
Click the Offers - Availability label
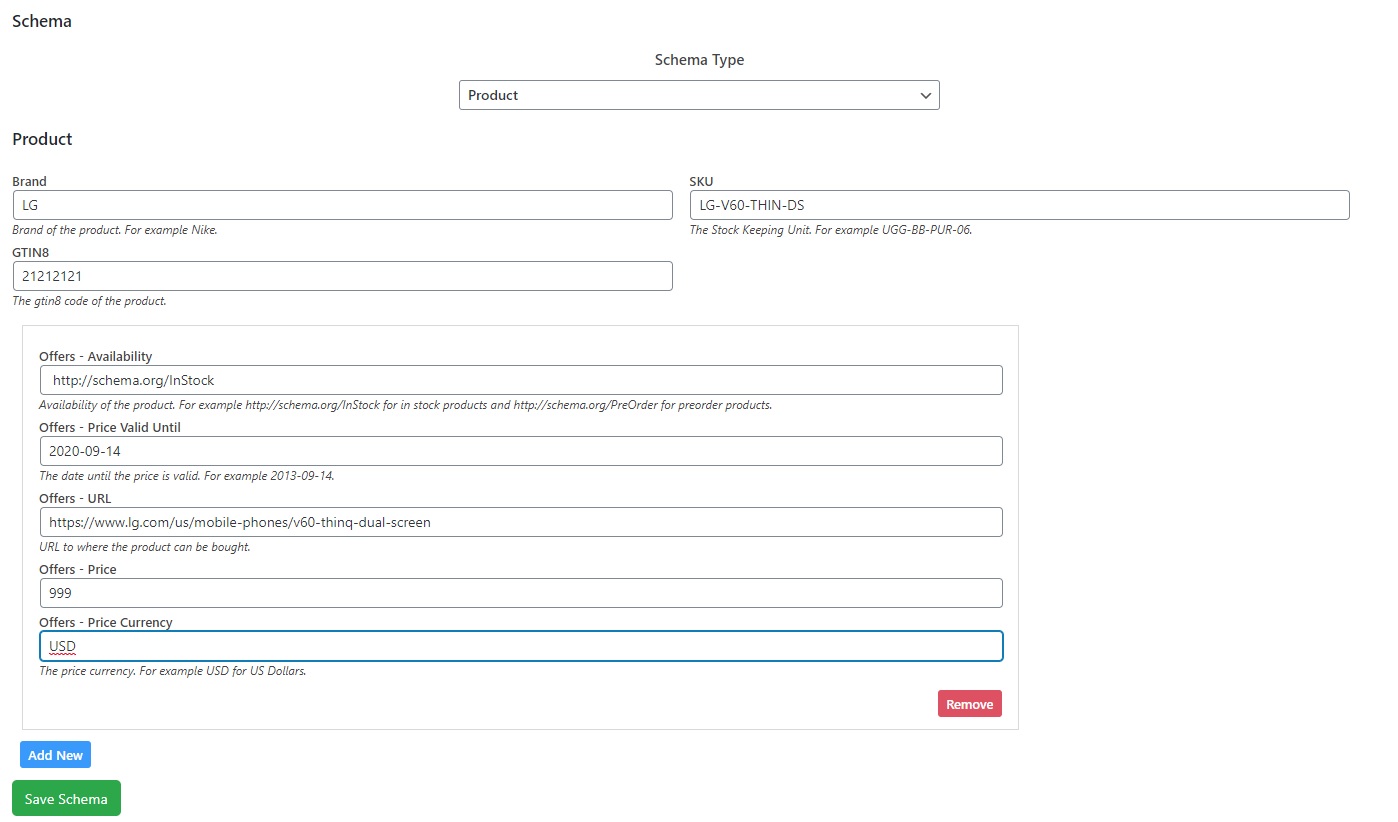pos(95,357)
